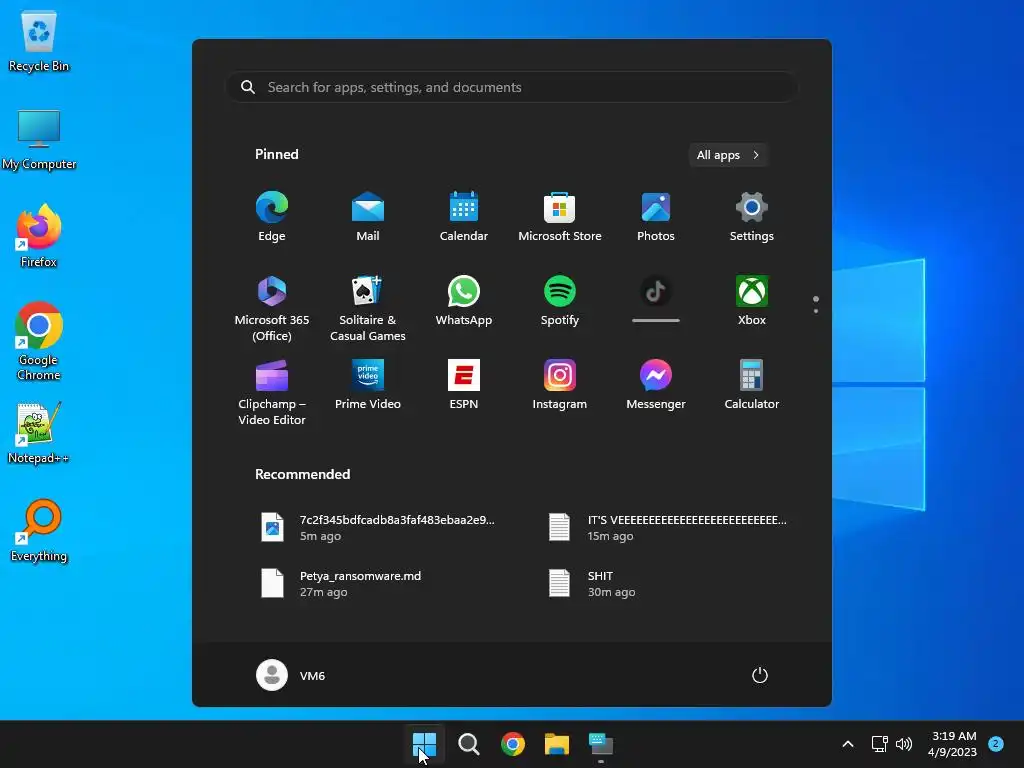Open Solitaire & Casual Games
1024x768 pixels.
point(368,308)
